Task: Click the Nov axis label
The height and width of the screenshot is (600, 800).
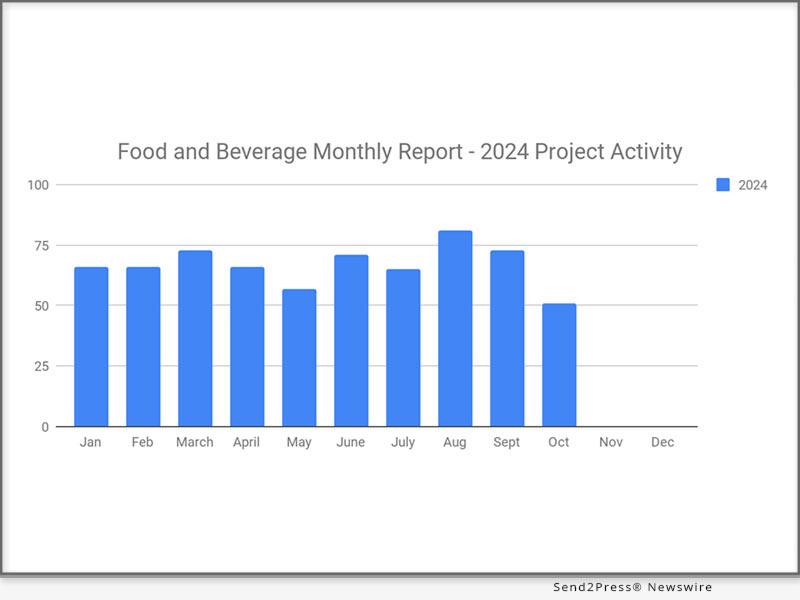Action: (x=611, y=442)
